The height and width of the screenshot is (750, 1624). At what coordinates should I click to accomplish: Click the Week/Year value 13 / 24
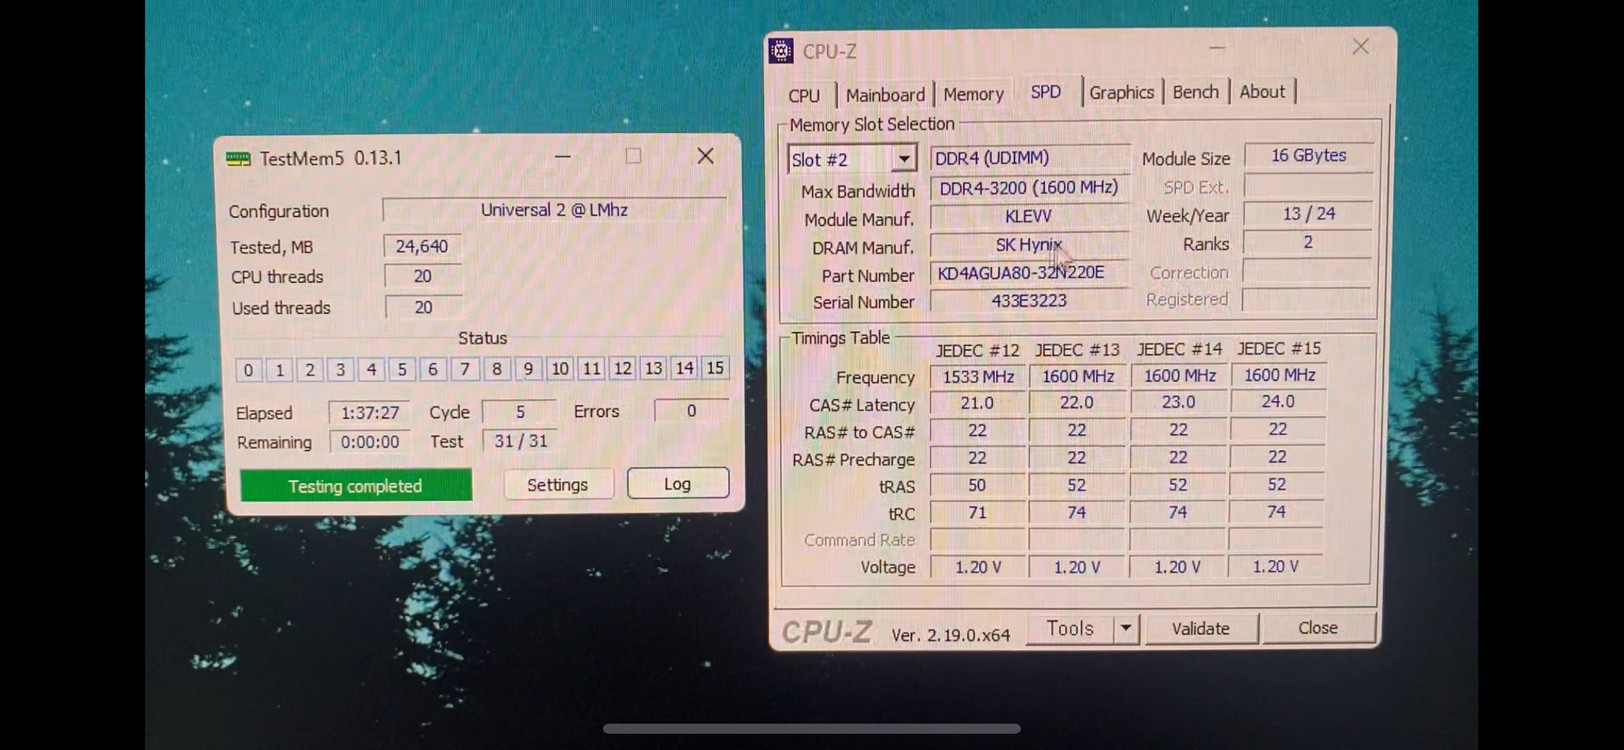pyautogui.click(x=1308, y=213)
